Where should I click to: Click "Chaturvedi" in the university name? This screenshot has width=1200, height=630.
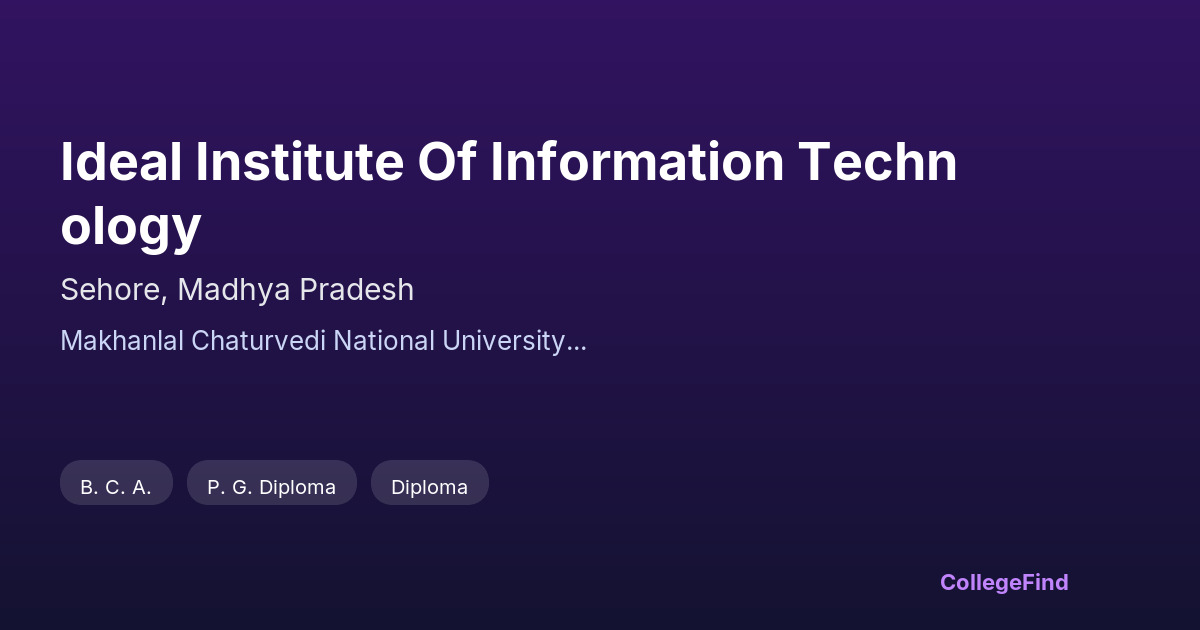click(258, 341)
